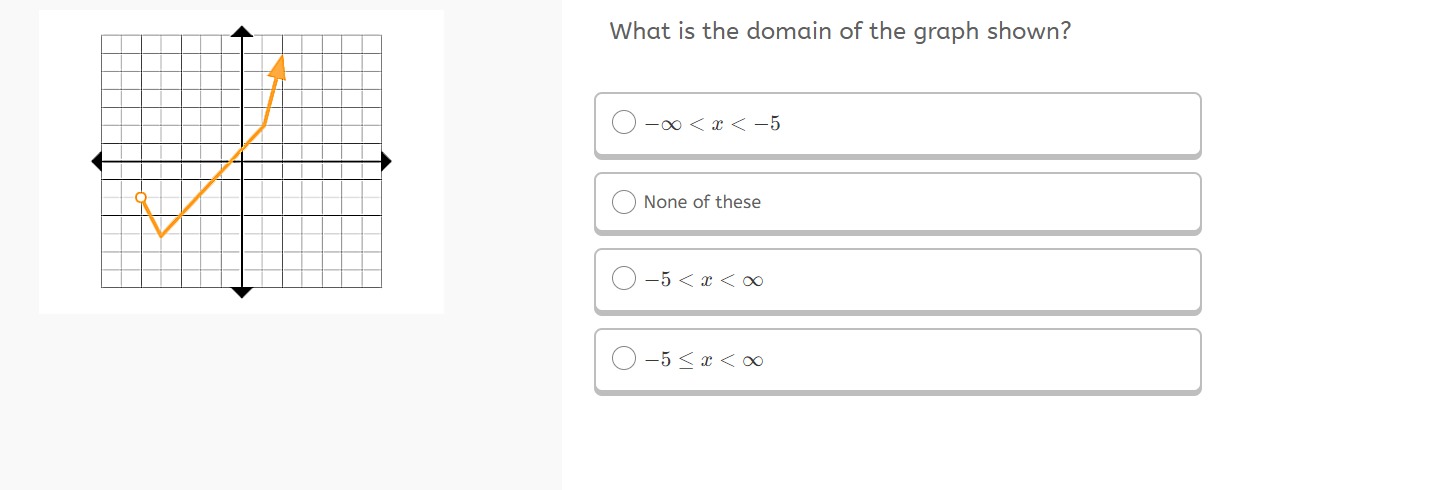Click the black upward arrow of the y-axis

pyautogui.click(x=241, y=32)
